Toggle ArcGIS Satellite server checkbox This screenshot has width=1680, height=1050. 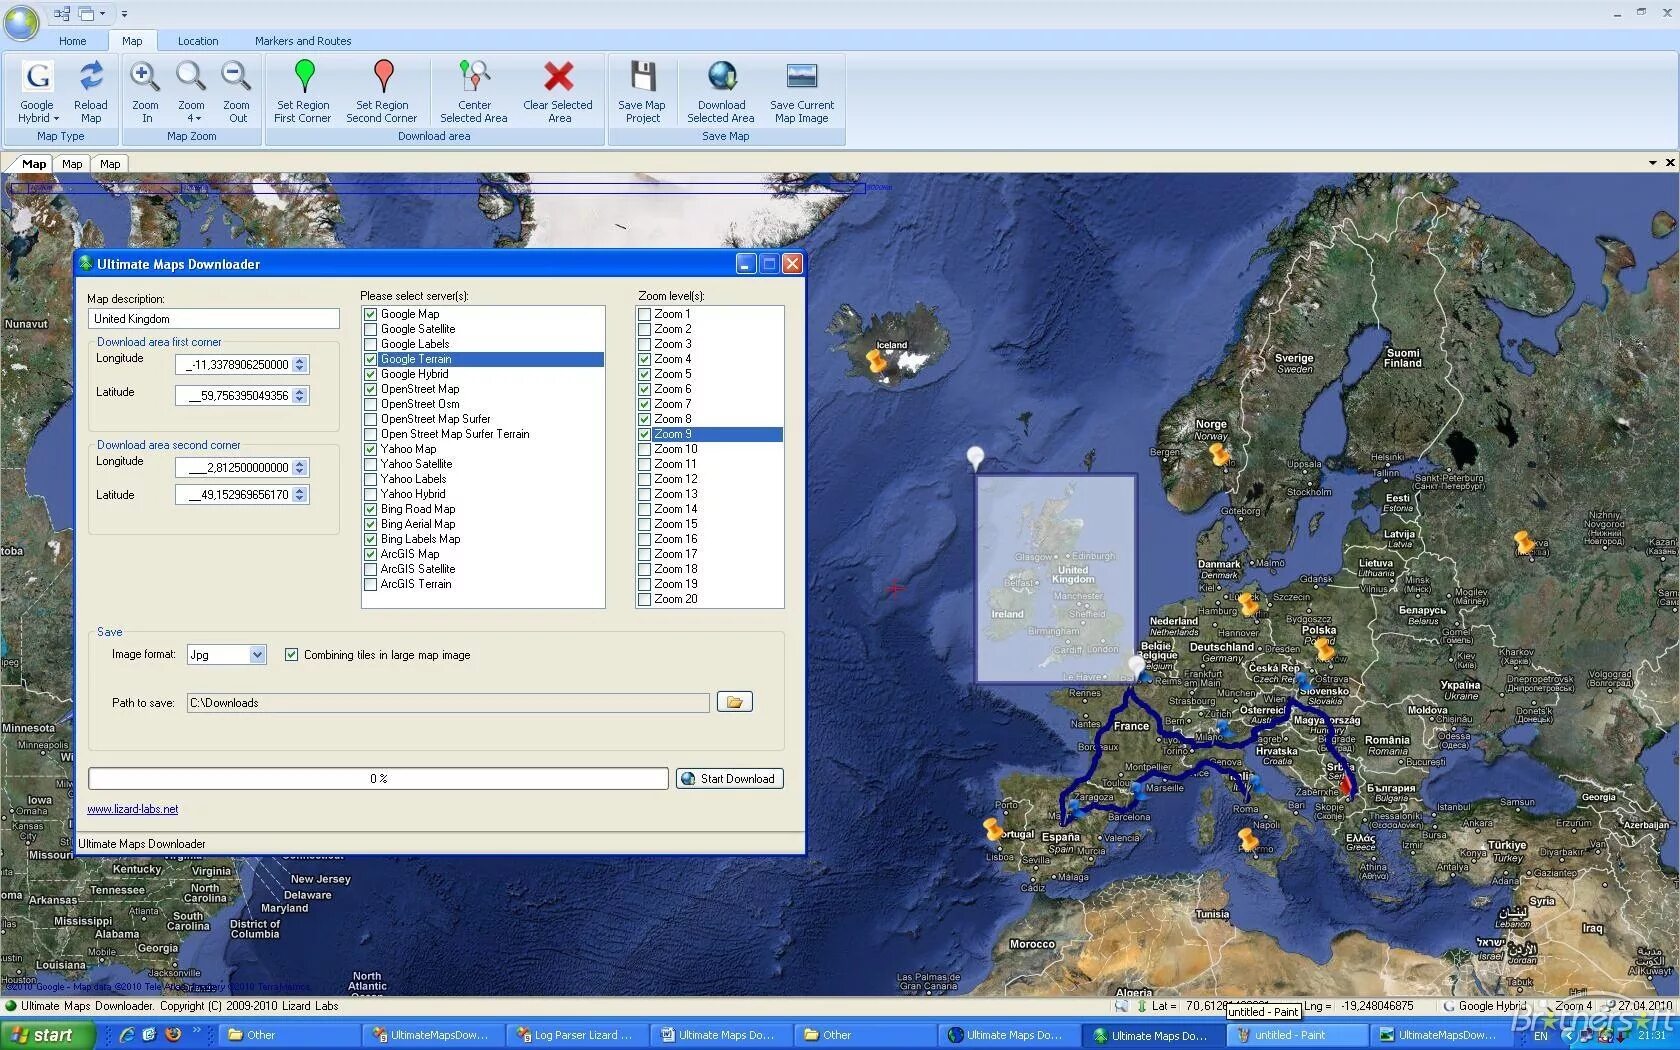[371, 569]
